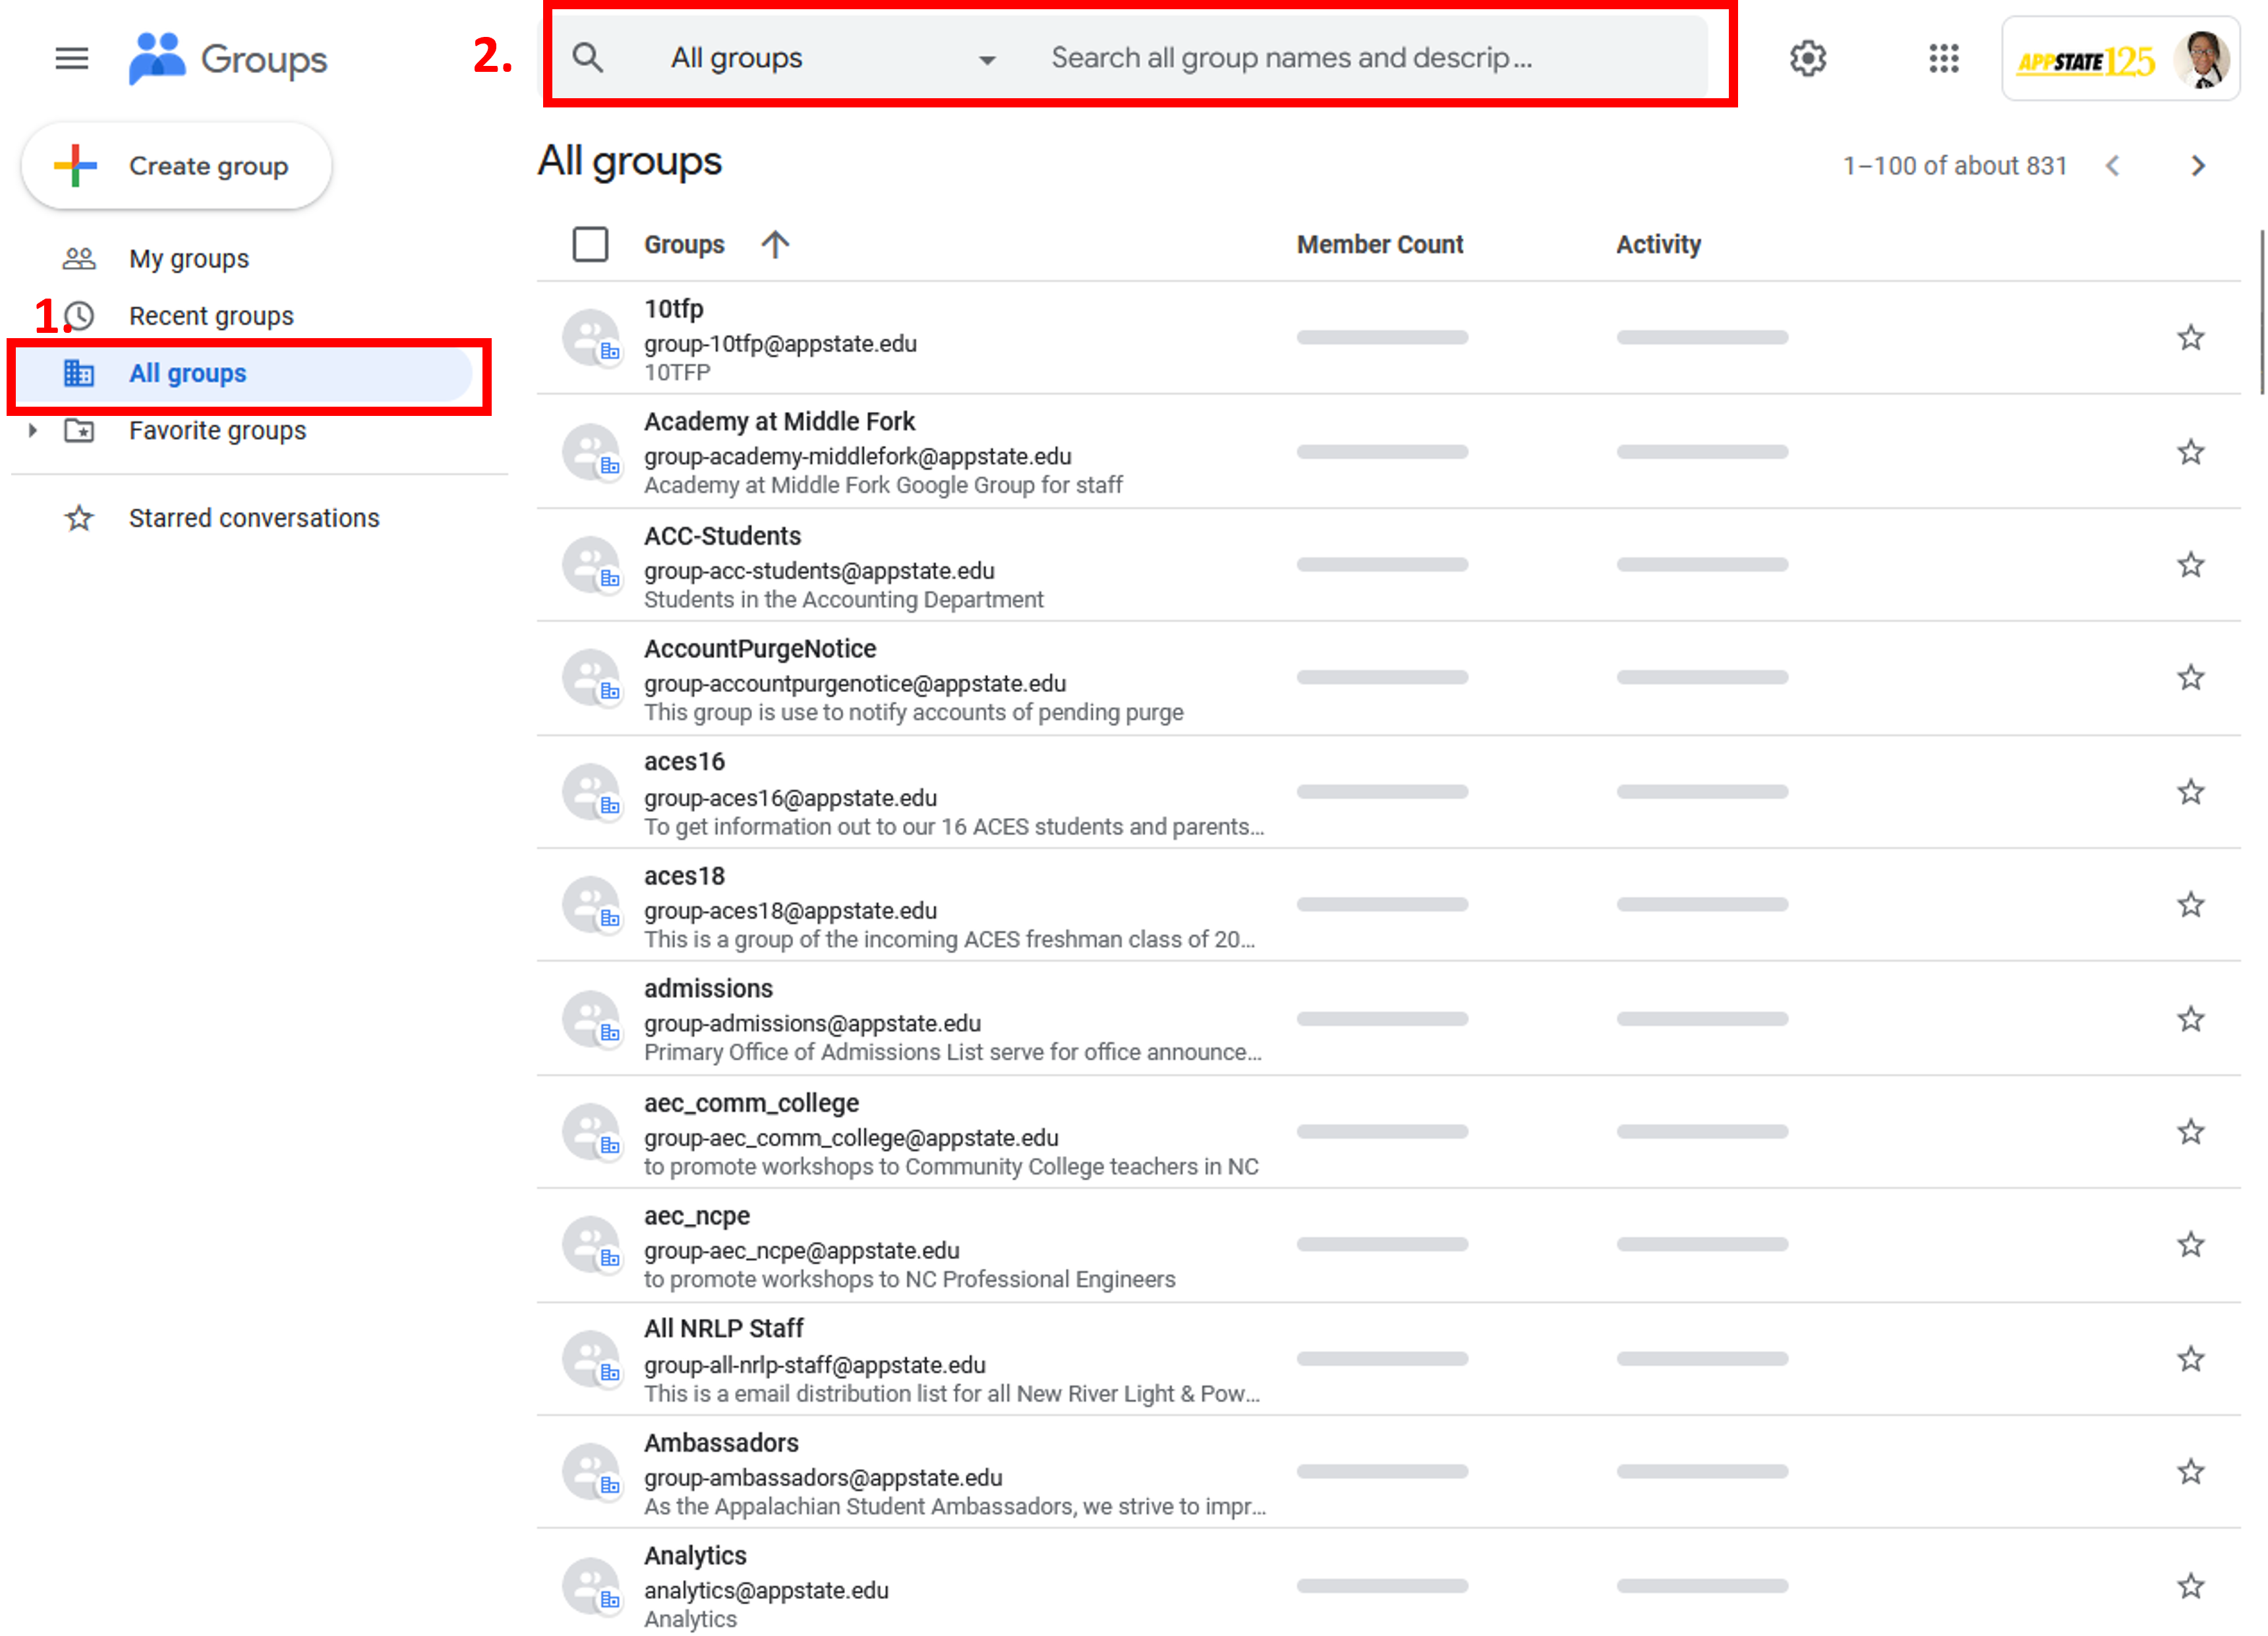This screenshot has width=2268, height=1636.
Task: Click the page vertical scrollbar
Action: pos(2261,312)
